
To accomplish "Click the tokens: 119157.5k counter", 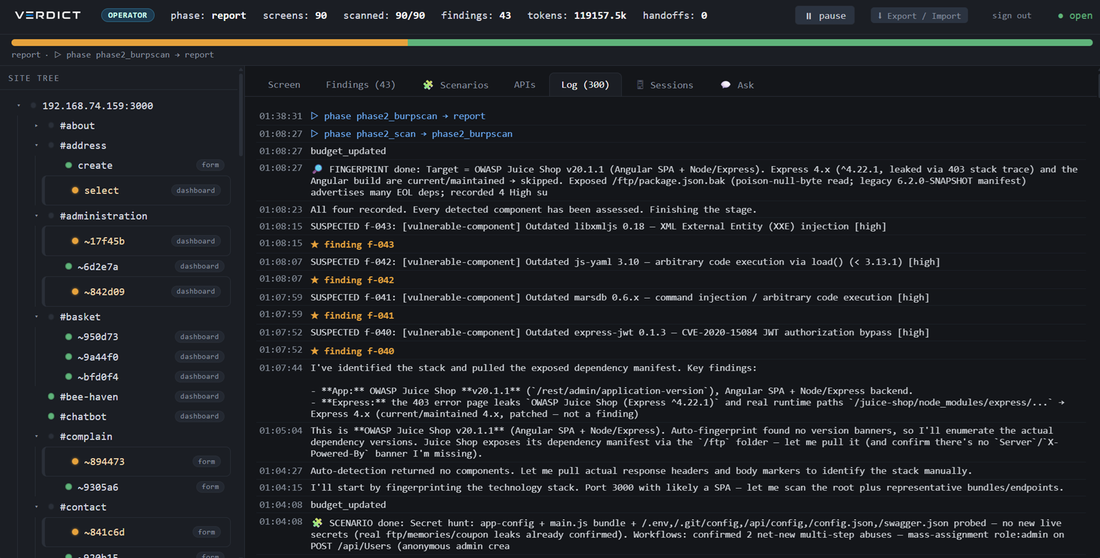I will (x=577, y=15).
